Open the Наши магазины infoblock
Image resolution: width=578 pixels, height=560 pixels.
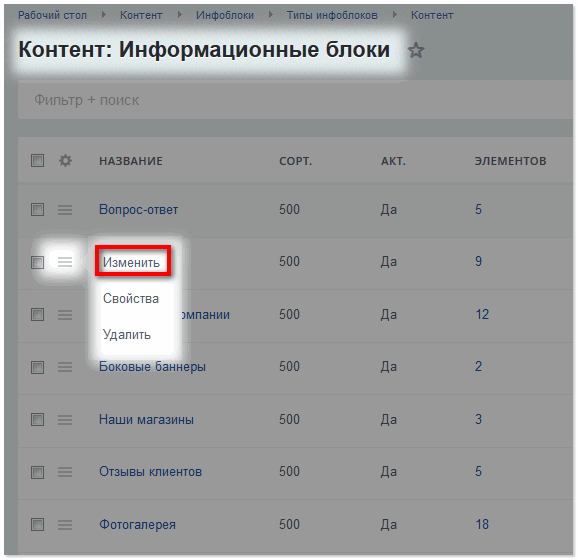(146, 420)
